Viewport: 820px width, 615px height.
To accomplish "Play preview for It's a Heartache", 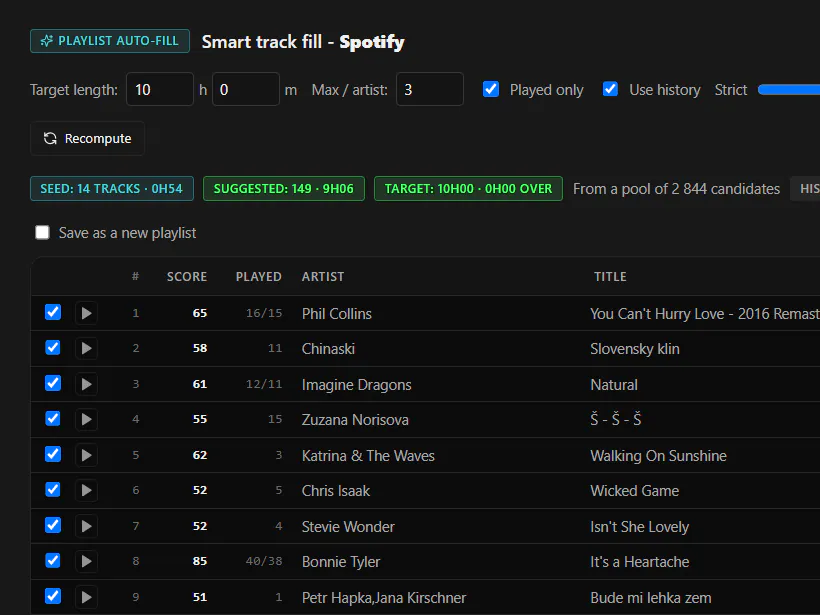I will pyautogui.click(x=86, y=562).
